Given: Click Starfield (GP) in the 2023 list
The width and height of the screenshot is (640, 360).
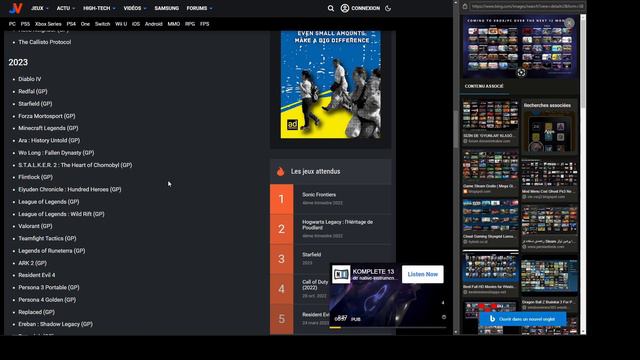Looking at the screenshot, I should [35, 104].
